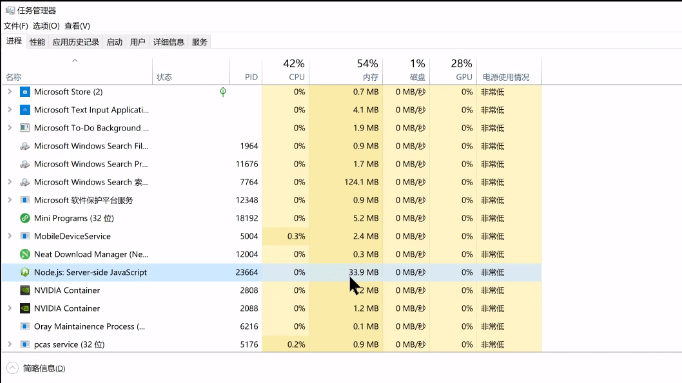Expand the pcas service (32 位) row
Image resolution: width=682 pixels, height=383 pixels.
click(x=10, y=344)
